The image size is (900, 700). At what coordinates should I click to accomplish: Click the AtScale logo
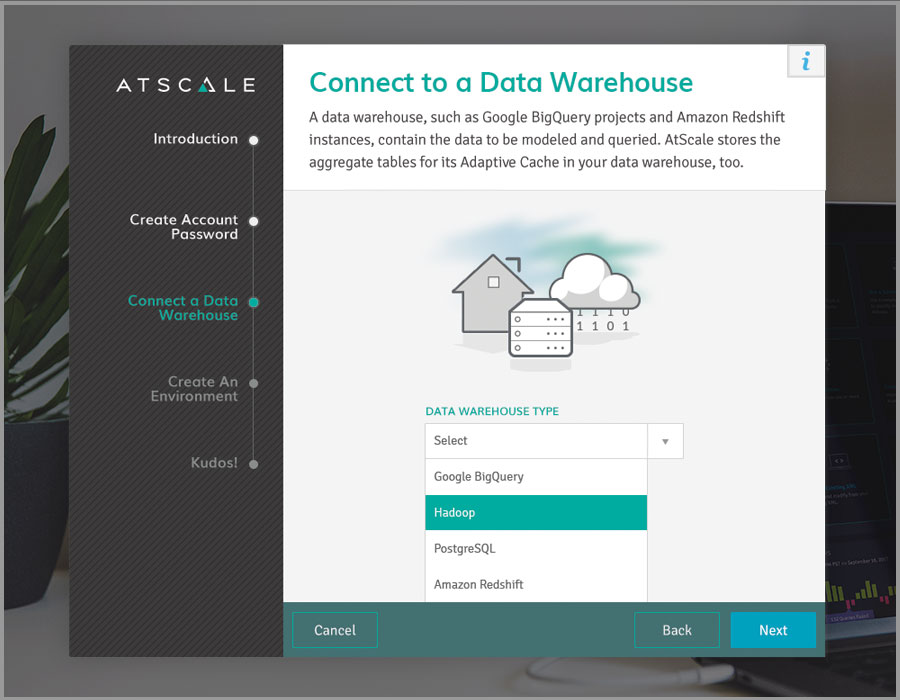186,85
